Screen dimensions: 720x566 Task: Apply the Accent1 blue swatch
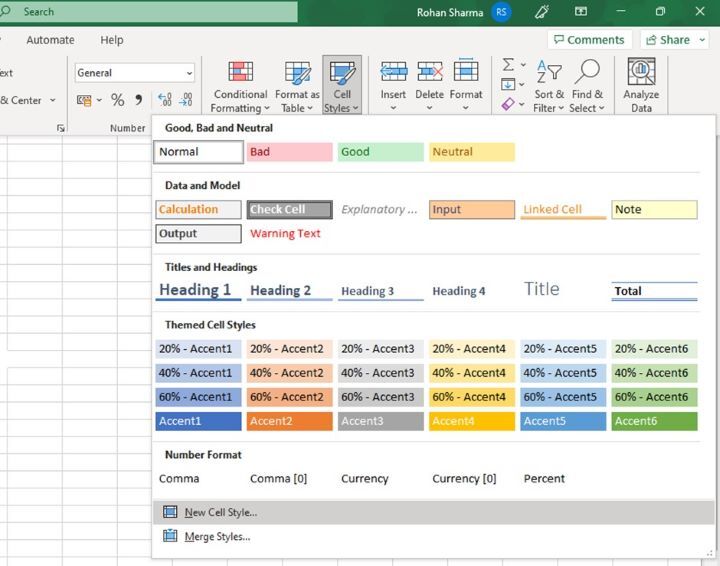coord(198,421)
